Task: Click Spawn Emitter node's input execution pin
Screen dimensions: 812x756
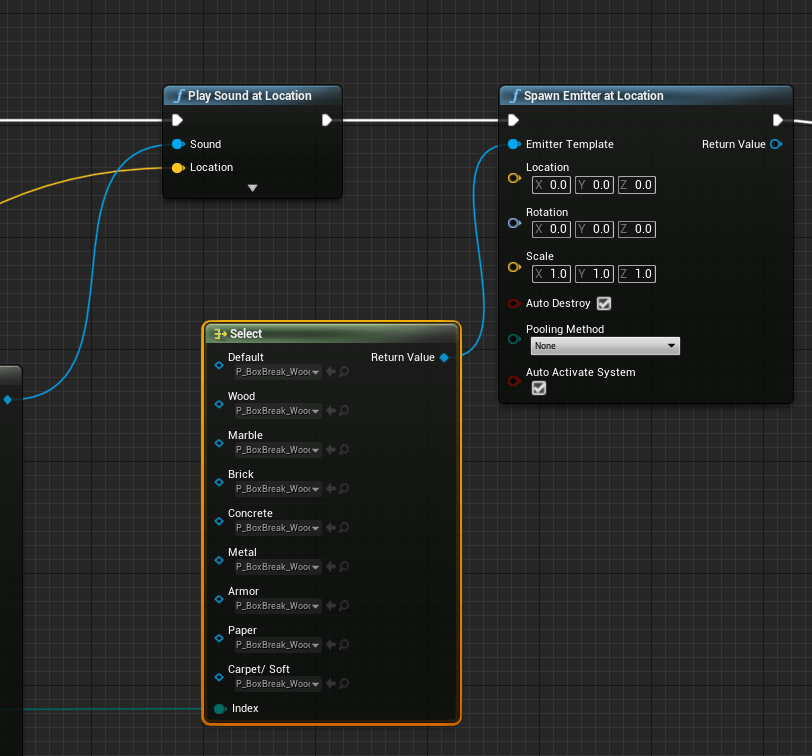Action: point(513,120)
